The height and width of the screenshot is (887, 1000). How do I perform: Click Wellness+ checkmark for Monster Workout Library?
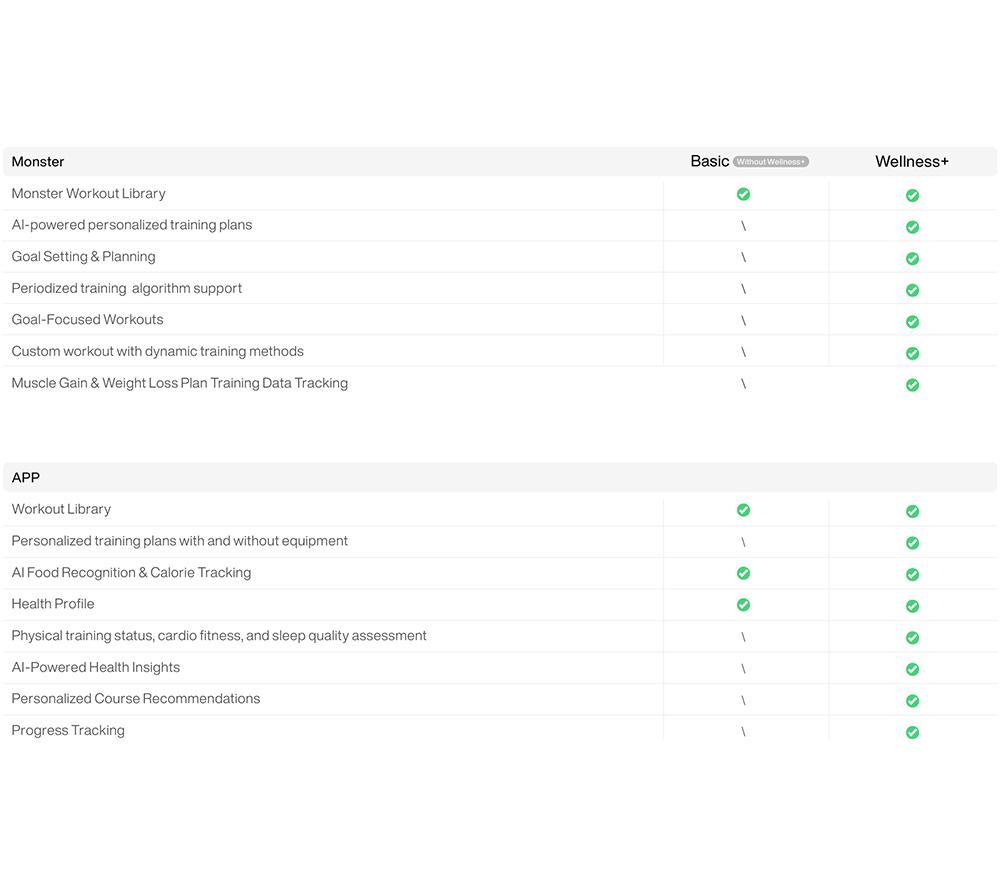(913, 195)
